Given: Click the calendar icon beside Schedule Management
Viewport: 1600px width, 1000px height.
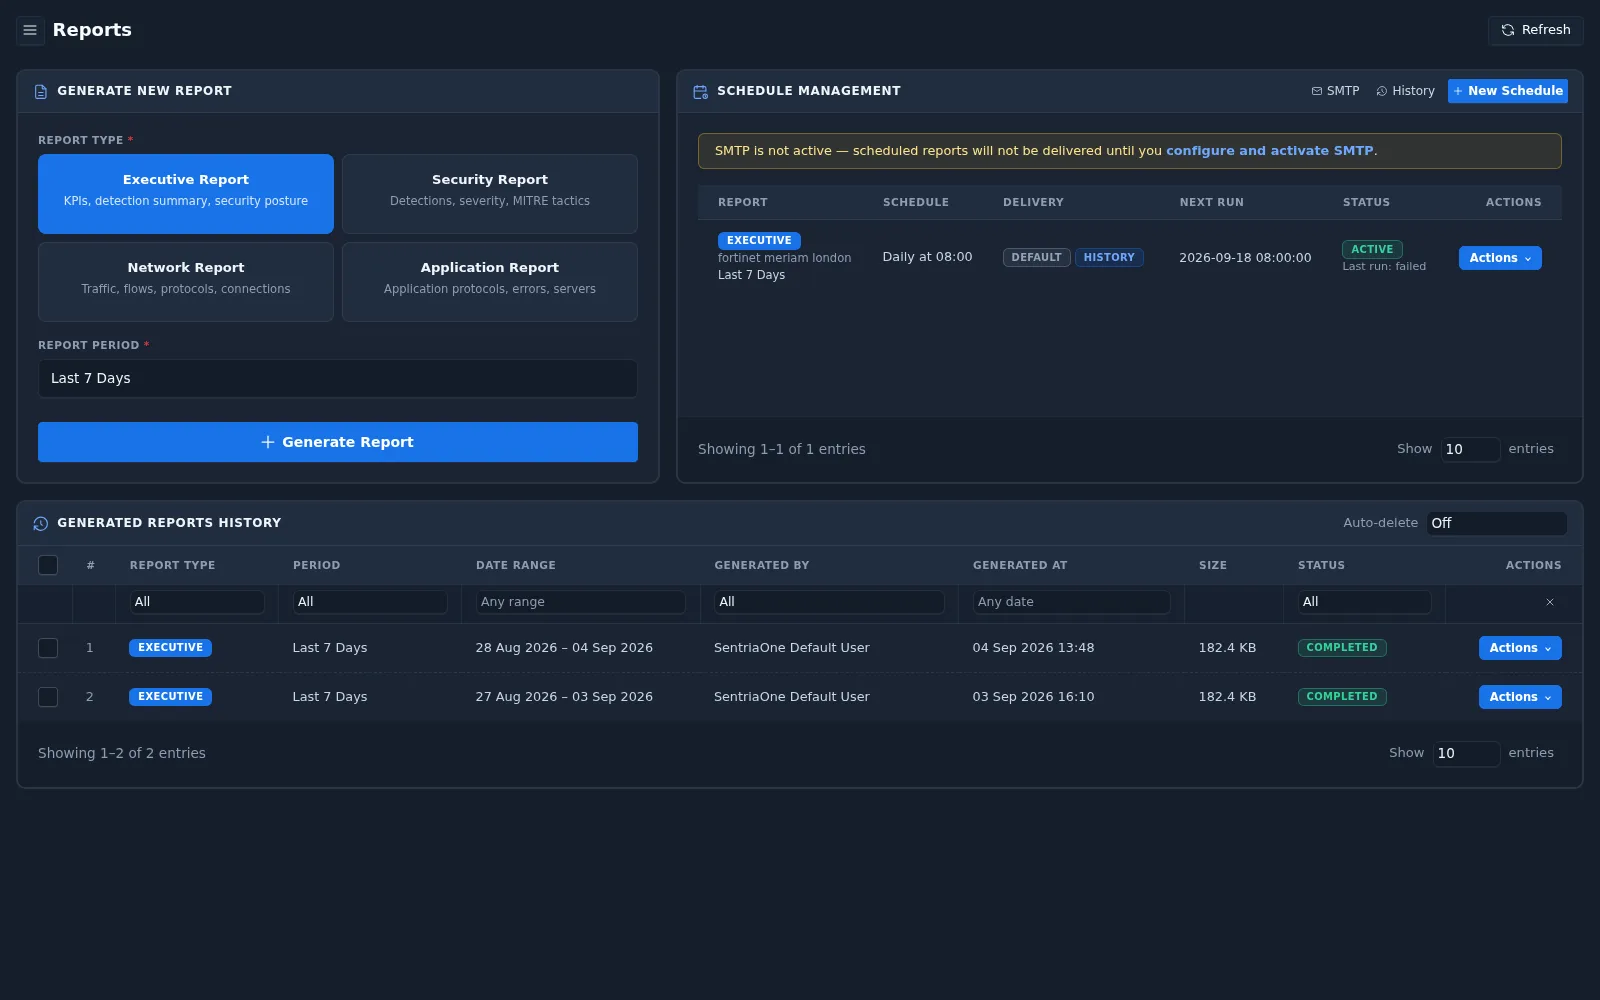Looking at the screenshot, I should point(700,91).
